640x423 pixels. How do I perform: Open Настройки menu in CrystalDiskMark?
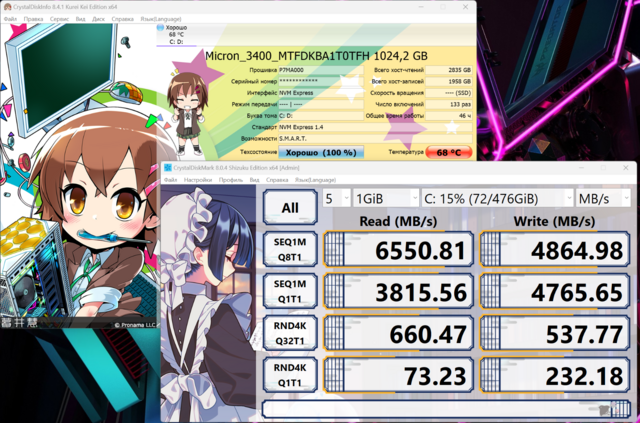[198, 180]
